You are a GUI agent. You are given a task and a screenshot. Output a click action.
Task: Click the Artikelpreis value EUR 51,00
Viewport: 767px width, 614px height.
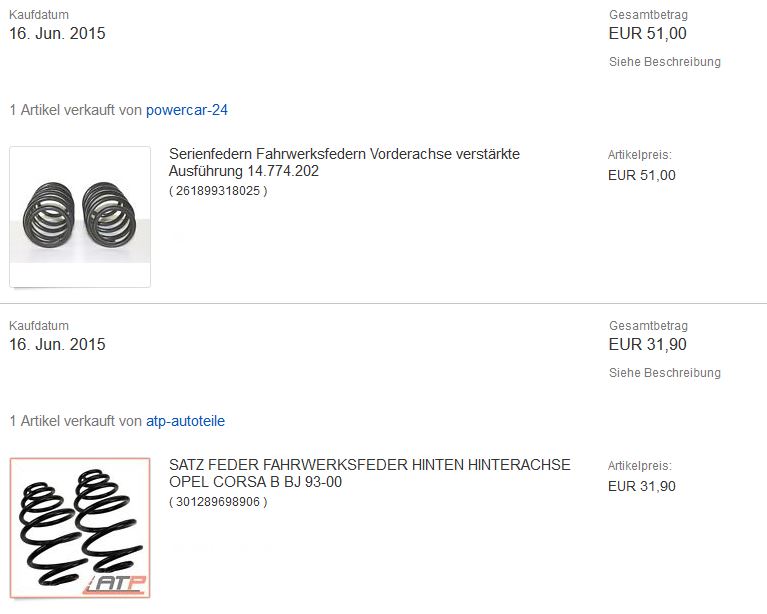(x=642, y=175)
